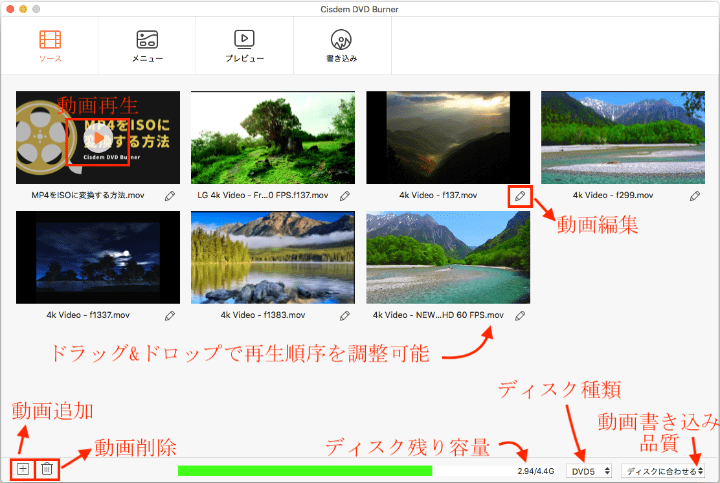Select the NEW...HD 60 FPS river thumbnail
The height and width of the screenshot is (483, 720).
pos(448,257)
